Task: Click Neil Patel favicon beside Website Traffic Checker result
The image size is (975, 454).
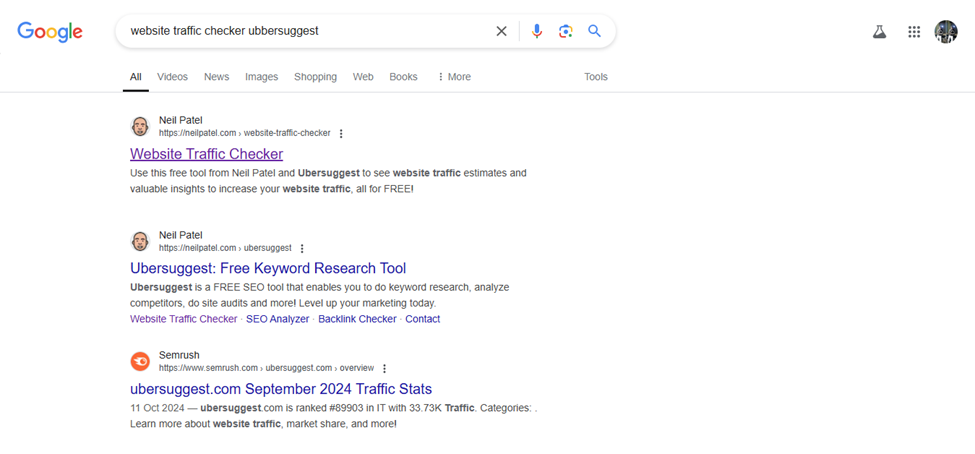Action: coord(141,126)
